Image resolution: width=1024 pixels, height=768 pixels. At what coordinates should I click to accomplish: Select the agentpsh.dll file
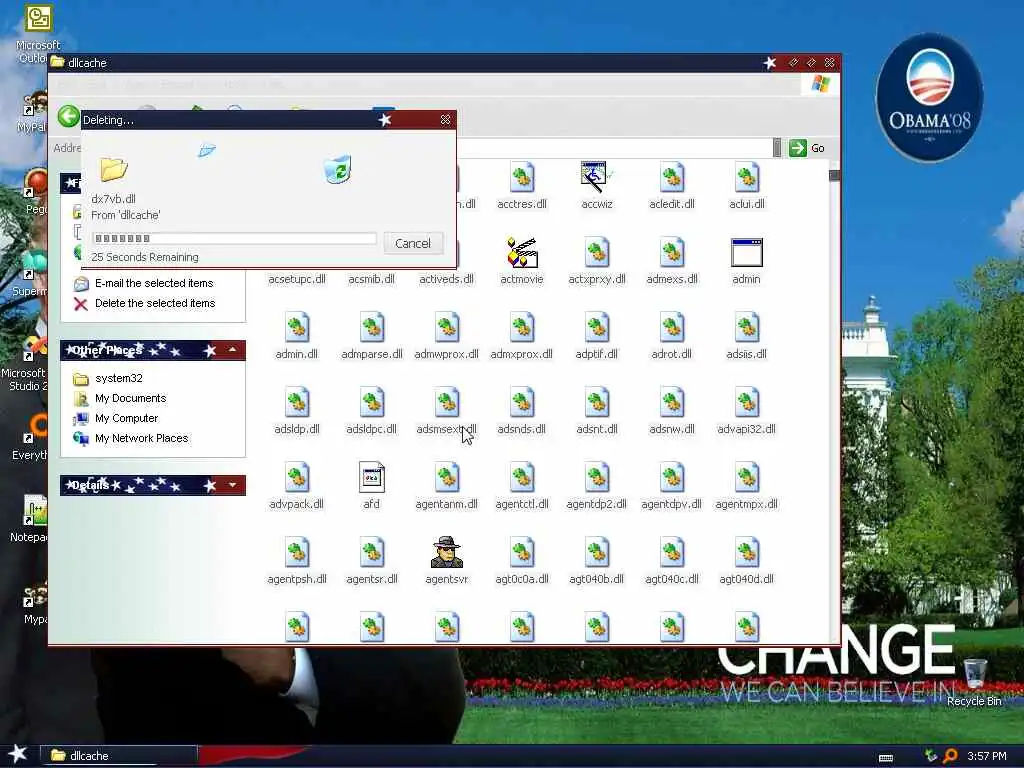tap(296, 561)
